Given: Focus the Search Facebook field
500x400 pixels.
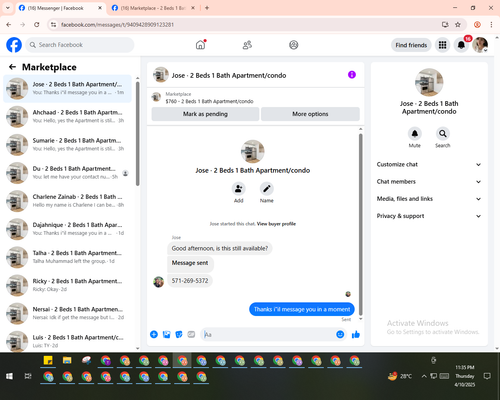Looking at the screenshot, I should 80,45.
